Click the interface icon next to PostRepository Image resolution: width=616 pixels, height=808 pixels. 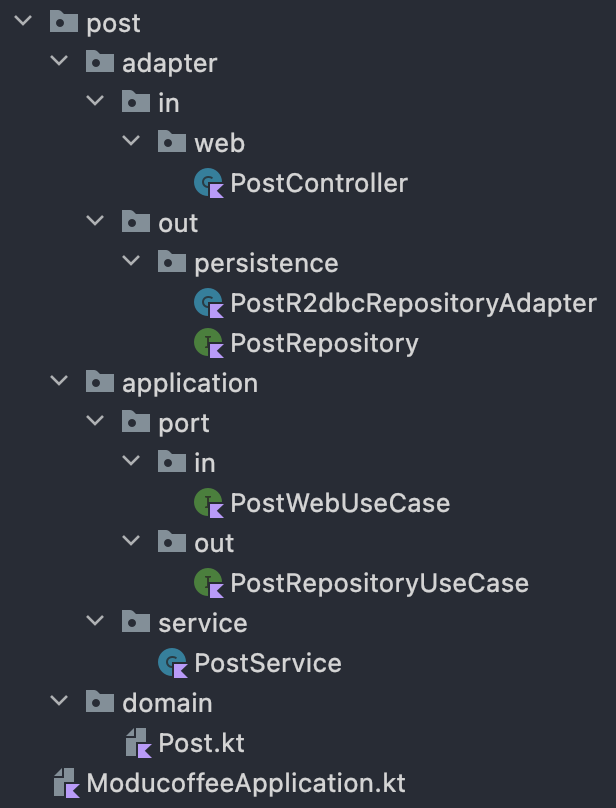(x=207, y=343)
